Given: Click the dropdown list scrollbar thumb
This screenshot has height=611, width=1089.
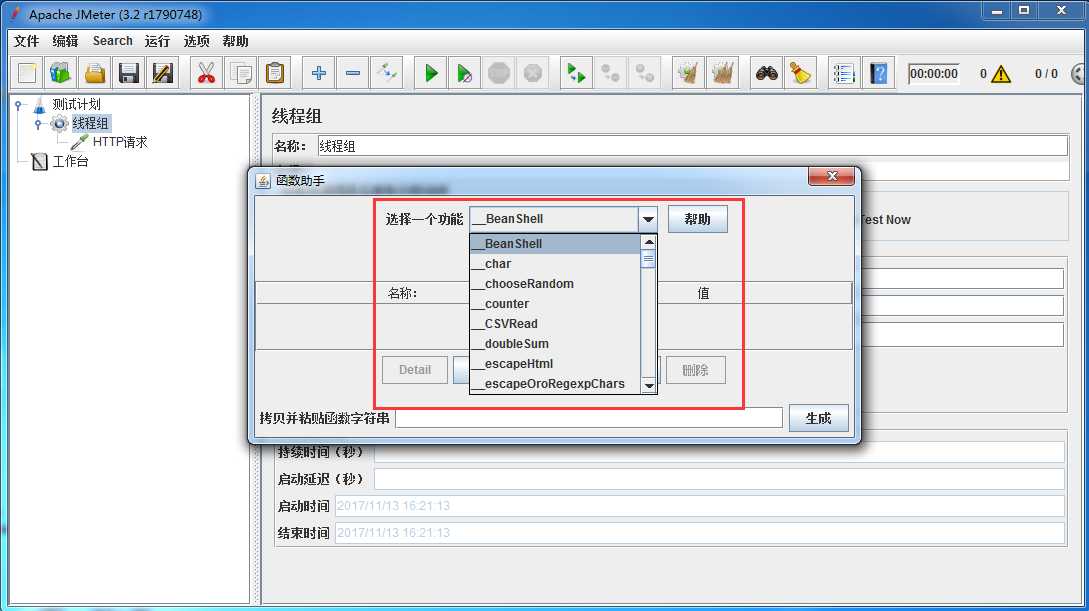Looking at the screenshot, I should pyautogui.click(x=649, y=260).
